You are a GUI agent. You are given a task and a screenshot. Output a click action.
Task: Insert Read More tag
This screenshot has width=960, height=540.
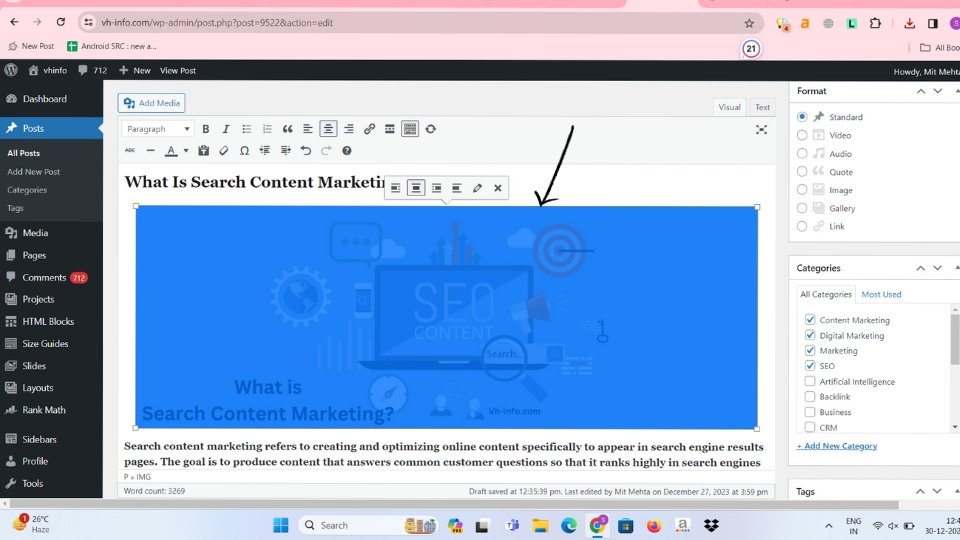[389, 129]
